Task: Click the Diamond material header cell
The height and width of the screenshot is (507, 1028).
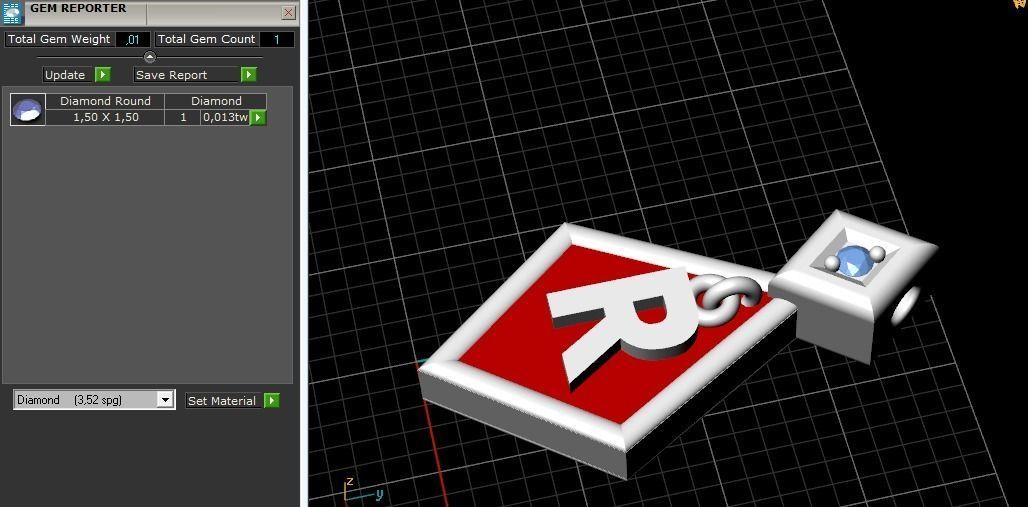Action: point(216,101)
